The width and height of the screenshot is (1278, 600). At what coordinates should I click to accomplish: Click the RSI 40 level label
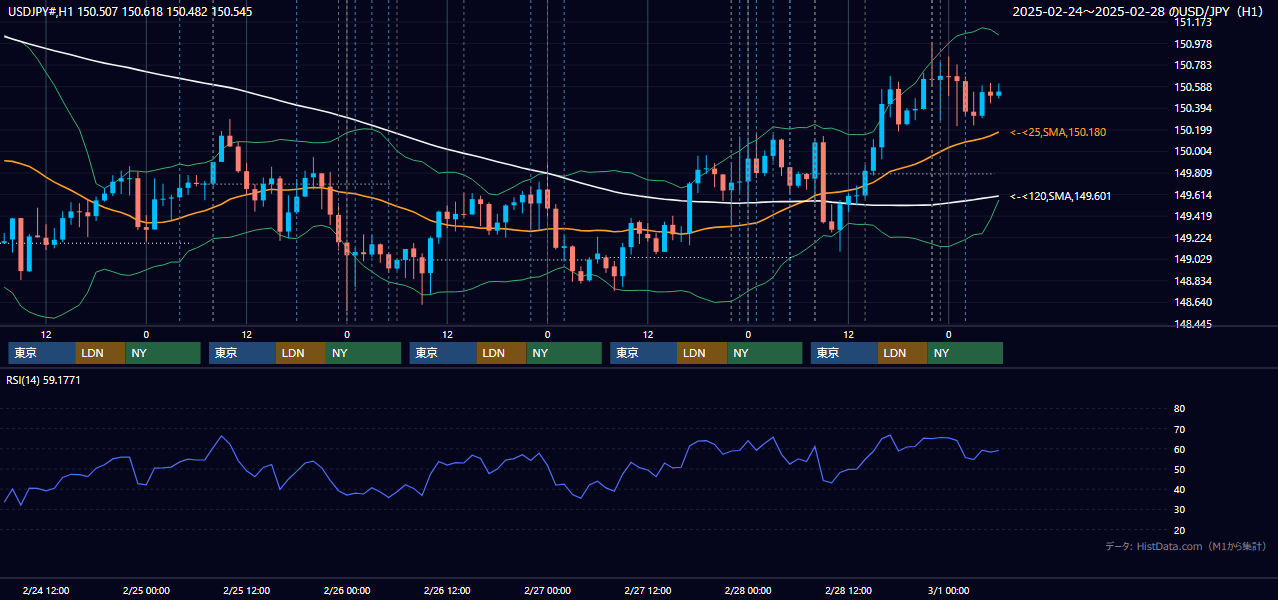1179,489
